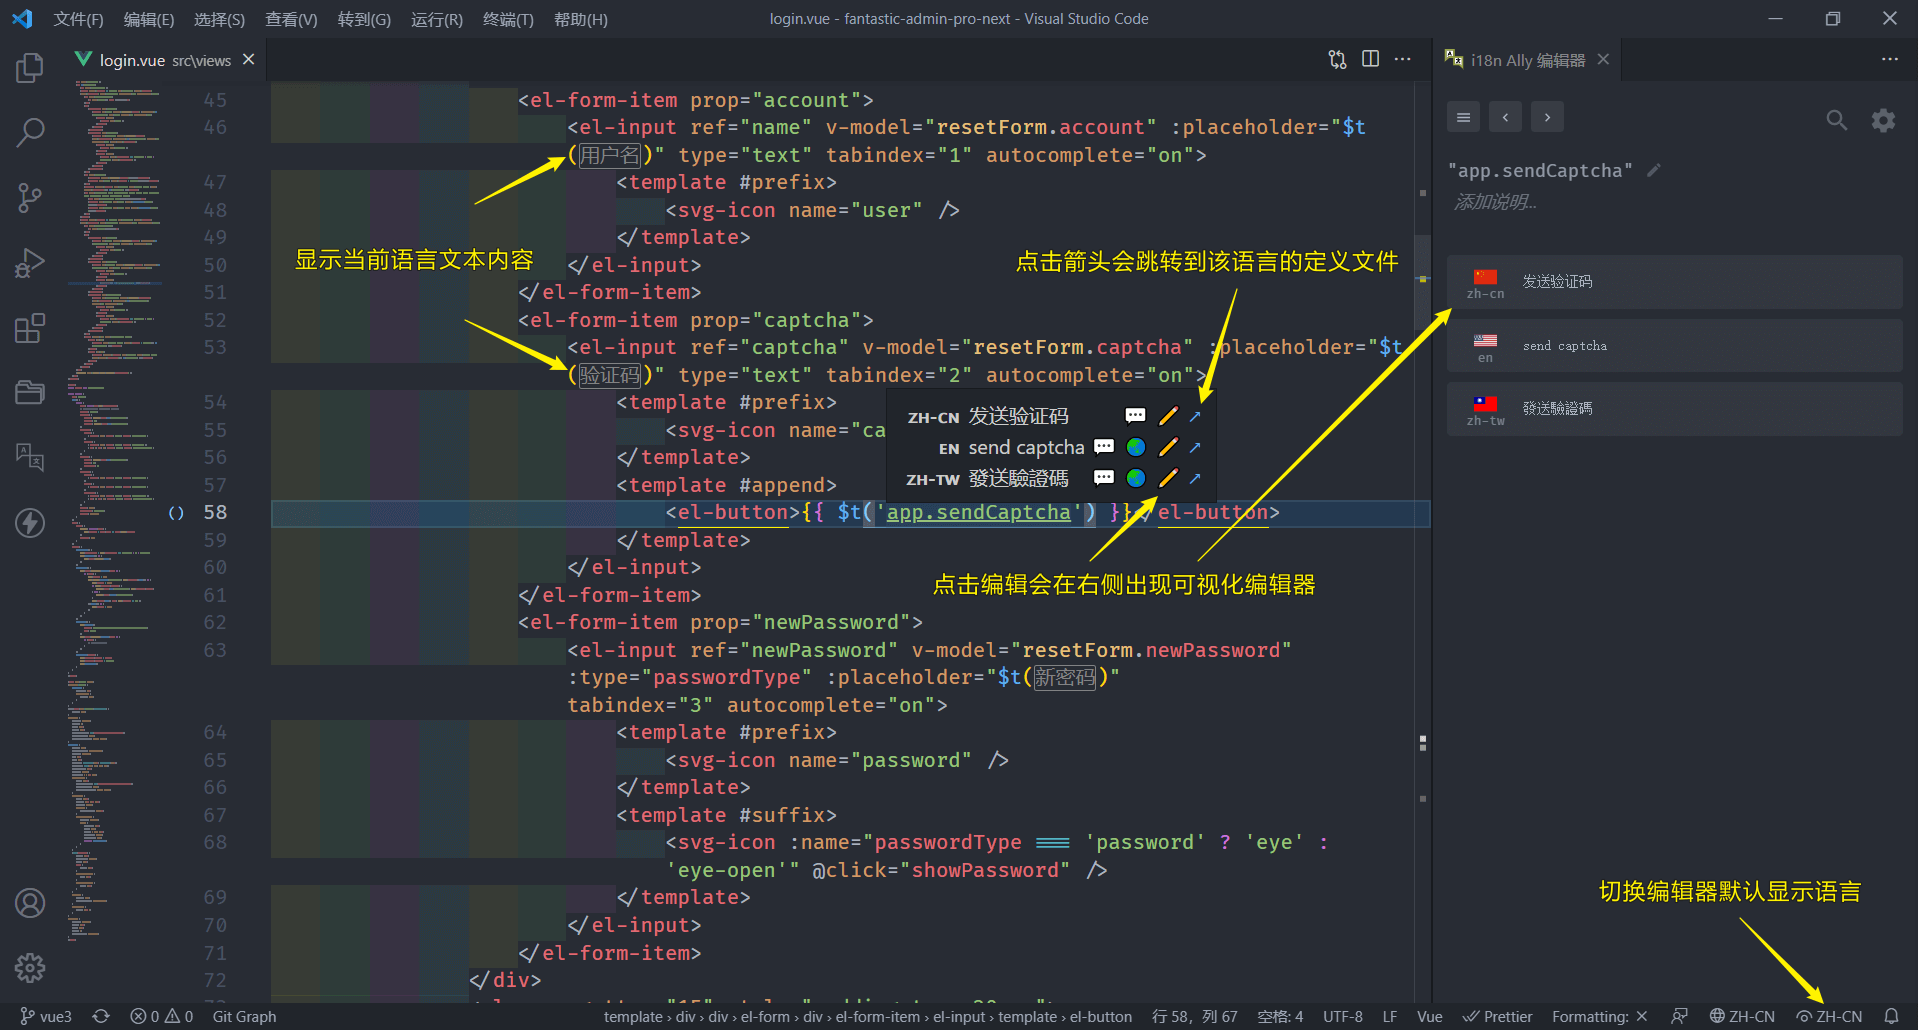Switch display language via eye ZH-CN item

coord(1829,1016)
